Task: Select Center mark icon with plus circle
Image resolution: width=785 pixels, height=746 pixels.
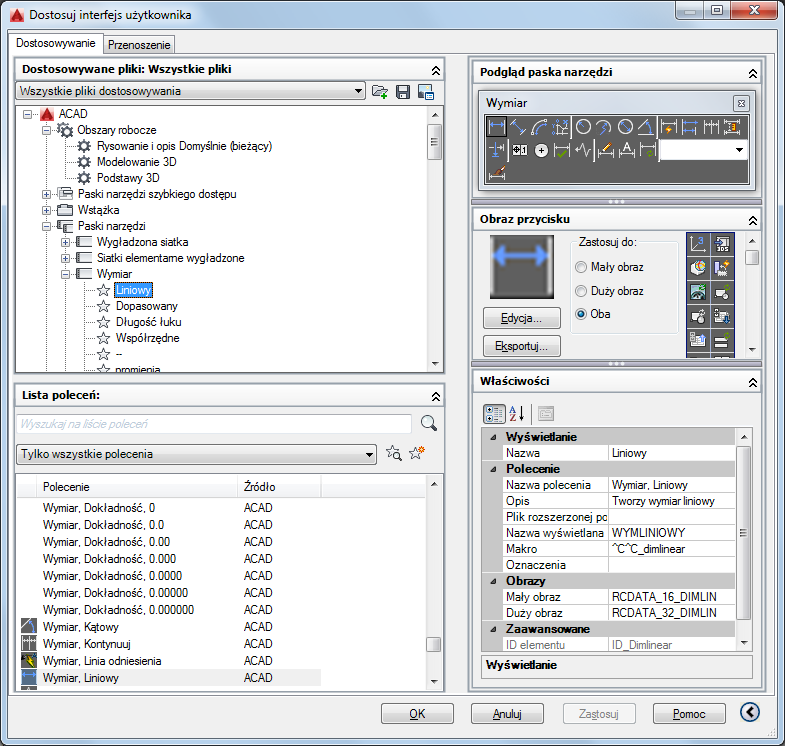Action: coord(541,150)
